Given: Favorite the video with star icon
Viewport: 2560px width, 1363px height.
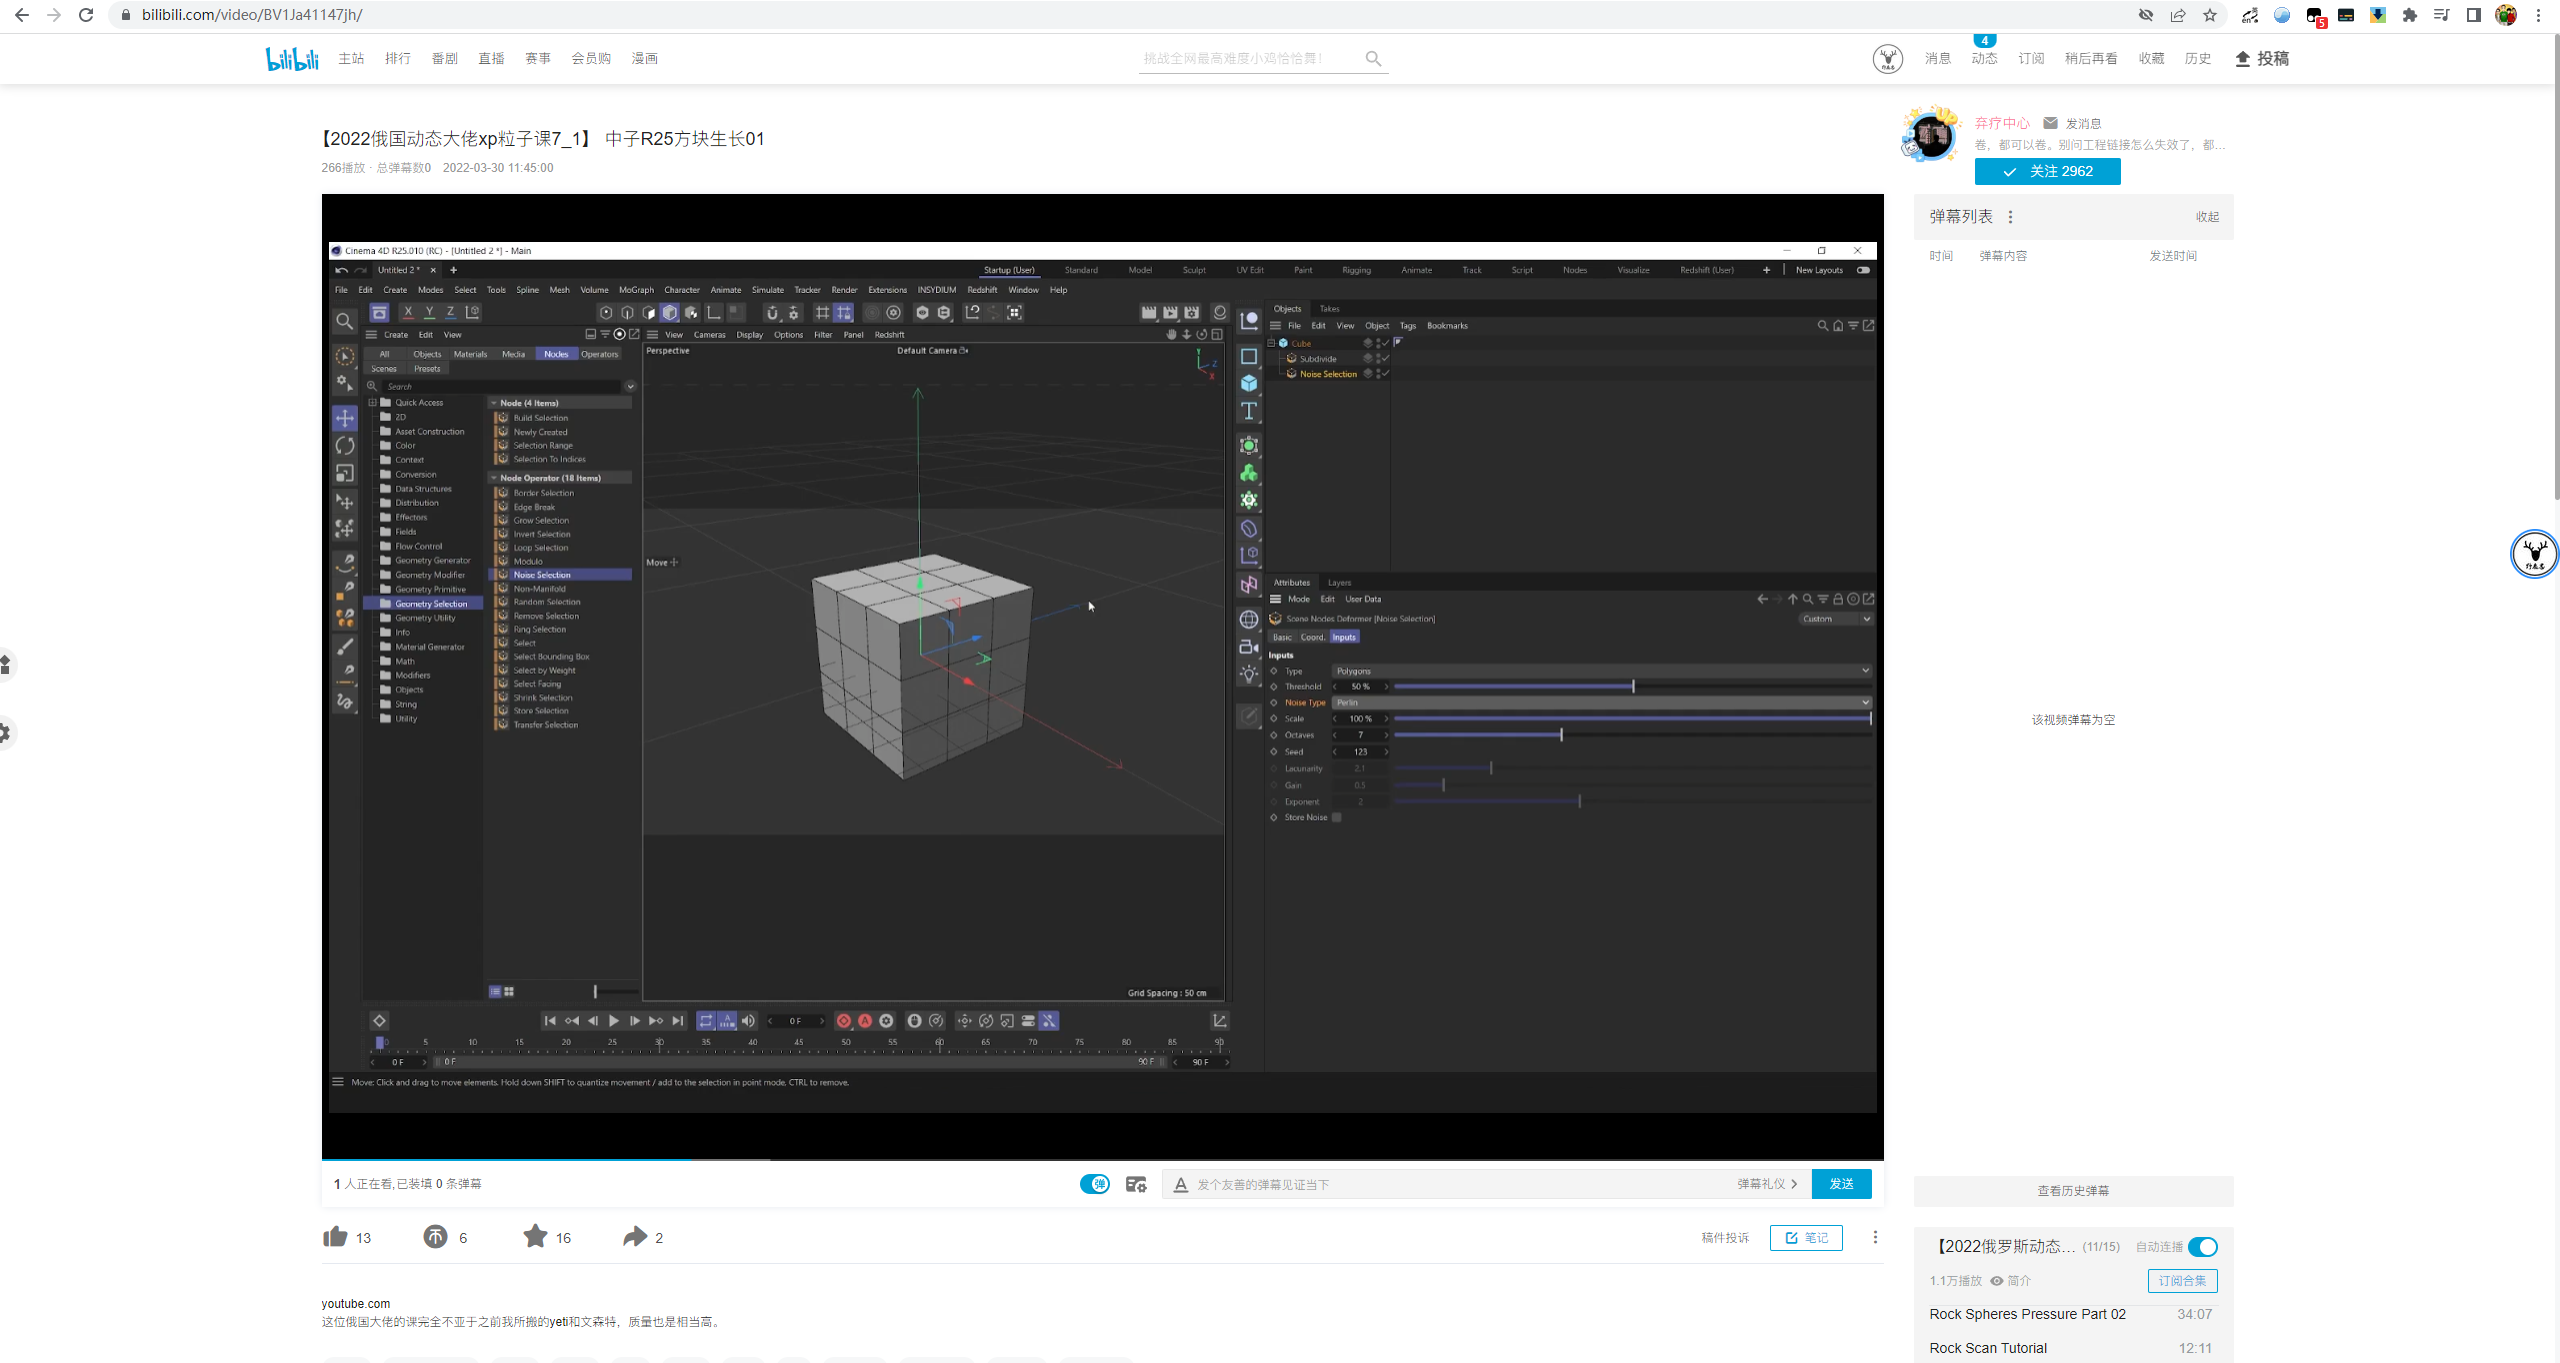Looking at the screenshot, I should [535, 1237].
